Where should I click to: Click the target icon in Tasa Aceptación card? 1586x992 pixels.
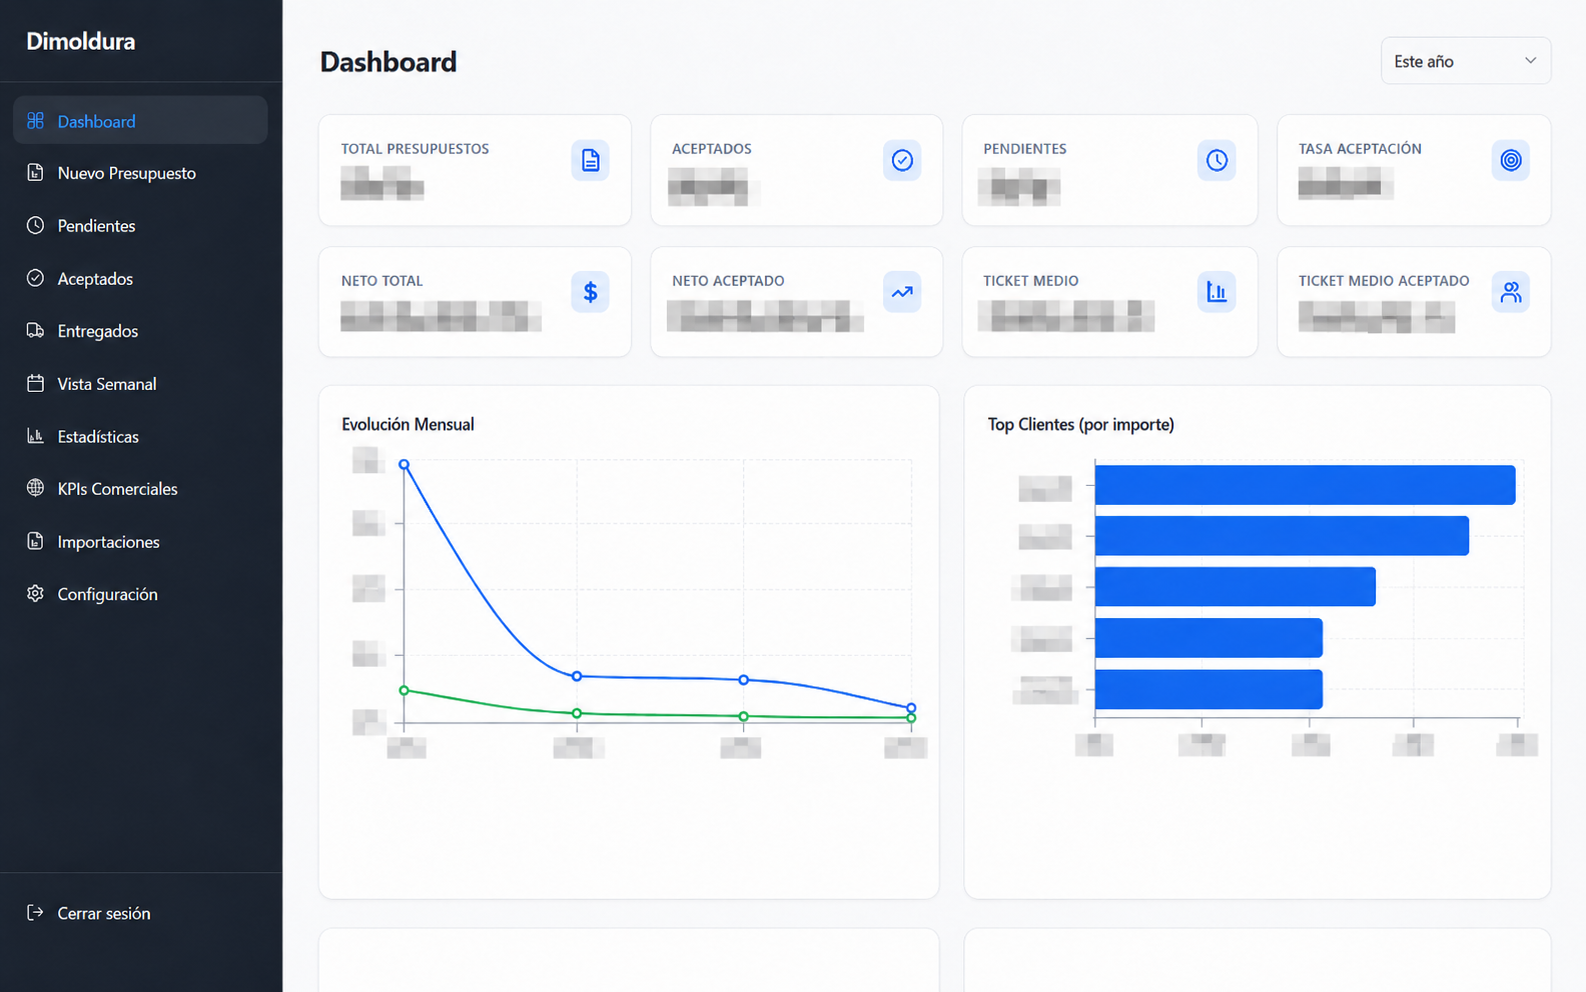point(1510,160)
